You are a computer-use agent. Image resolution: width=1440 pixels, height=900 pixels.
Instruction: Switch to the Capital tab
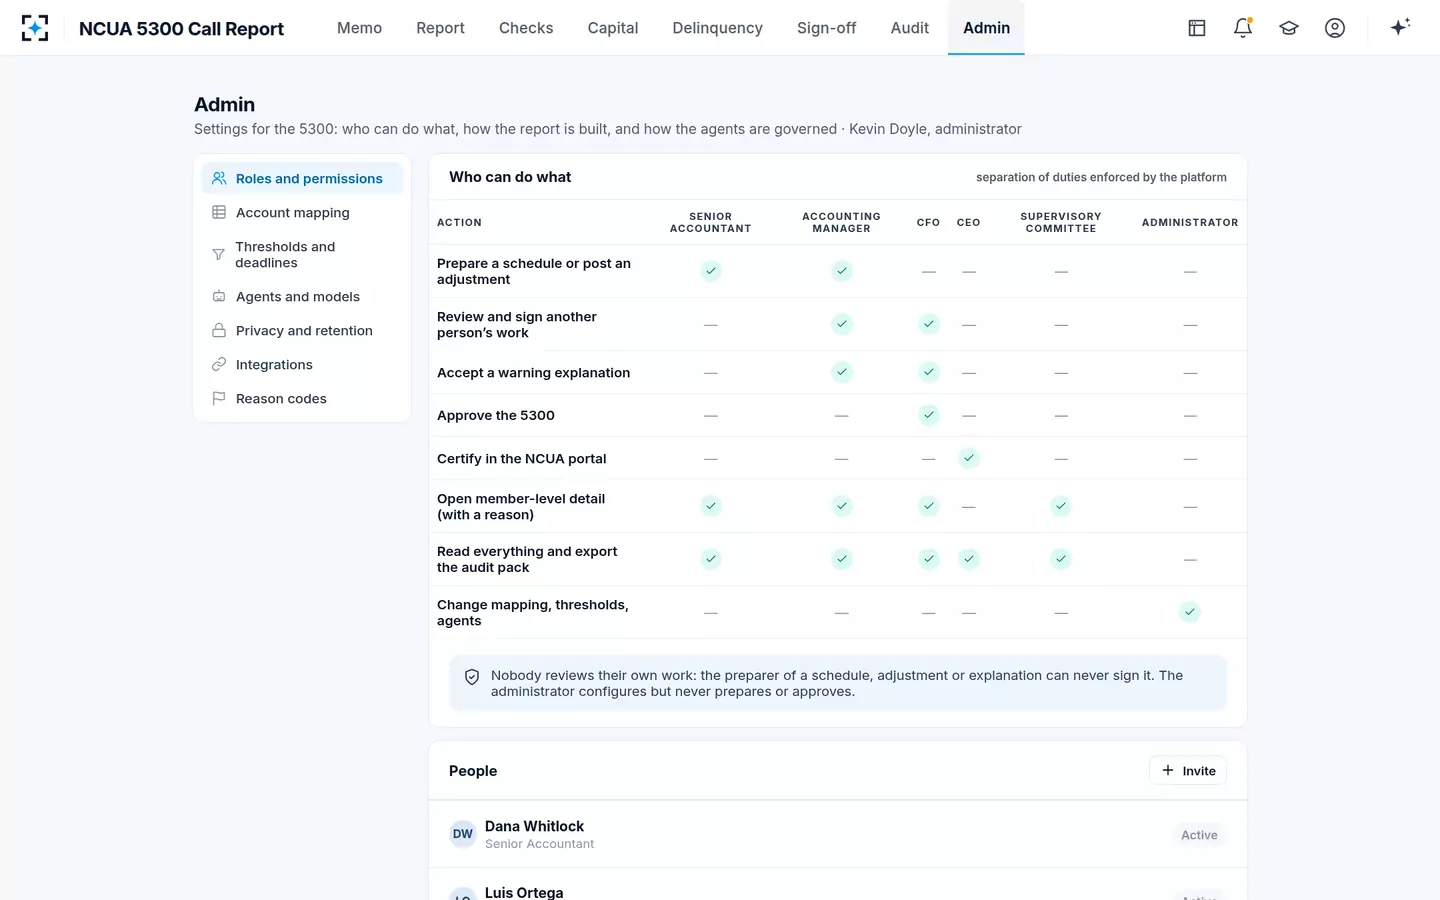[x=613, y=28]
